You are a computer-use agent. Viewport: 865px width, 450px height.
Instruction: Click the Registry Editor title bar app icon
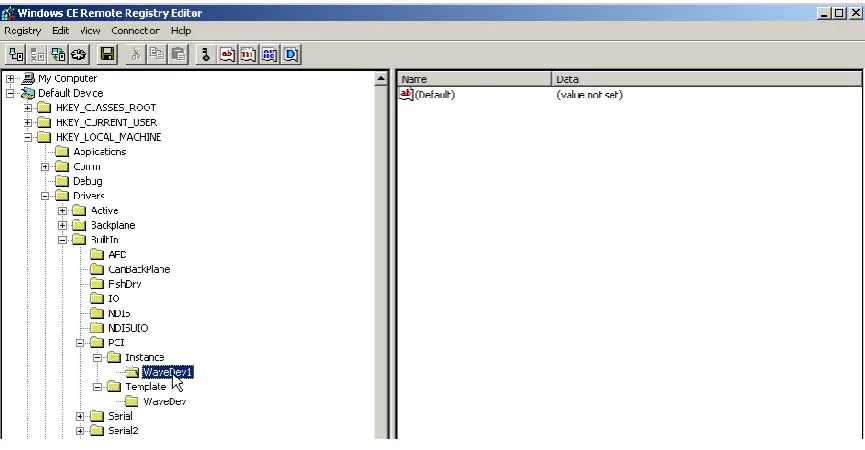8,13
